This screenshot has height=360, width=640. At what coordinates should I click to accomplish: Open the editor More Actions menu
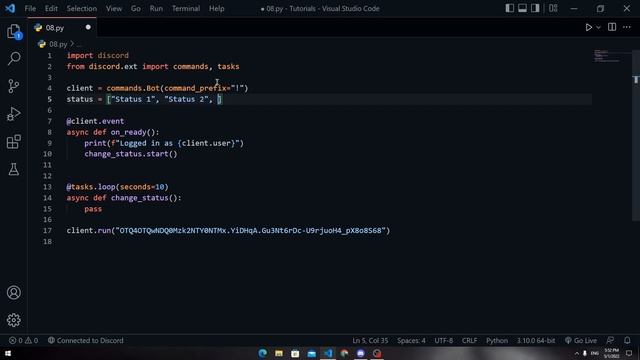[x=627, y=27]
